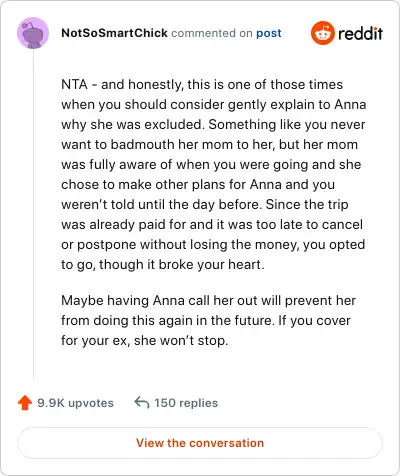The height and width of the screenshot is (476, 400).
Task: Open View the conversation button
Action: (200, 443)
